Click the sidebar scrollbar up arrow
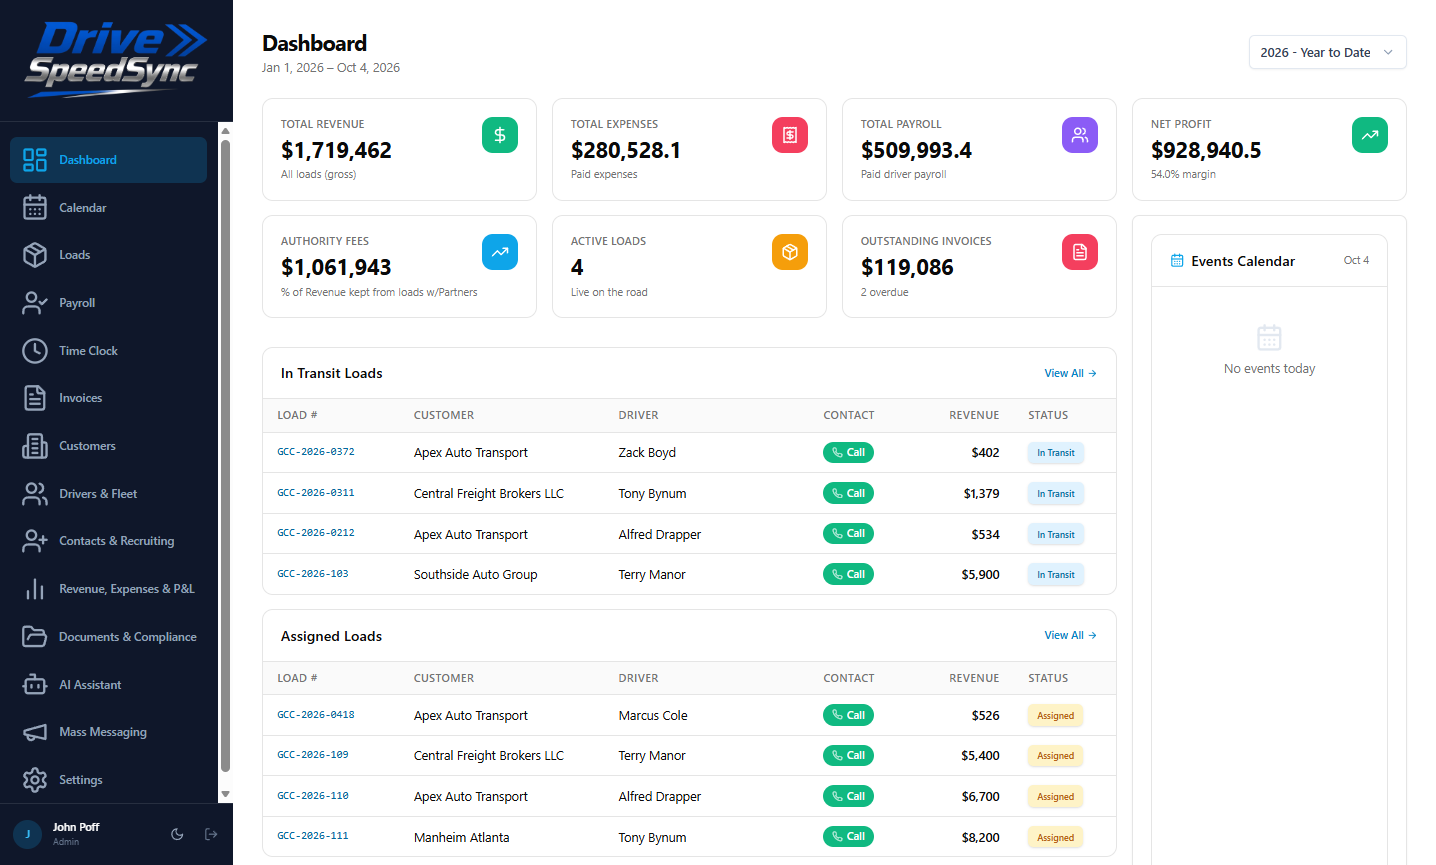The width and height of the screenshot is (1436, 865). 226,131
